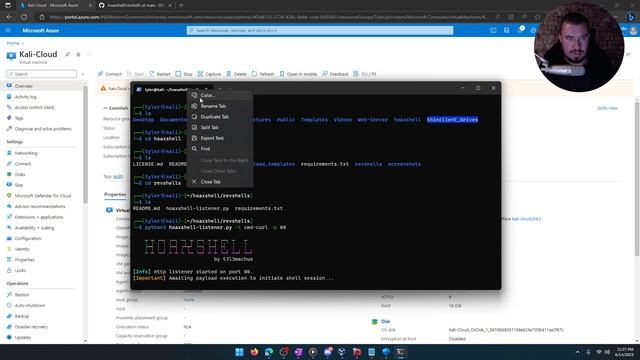Pin Kali-Cloud to dashboard
Screen dimensions: 640x360
68,54
